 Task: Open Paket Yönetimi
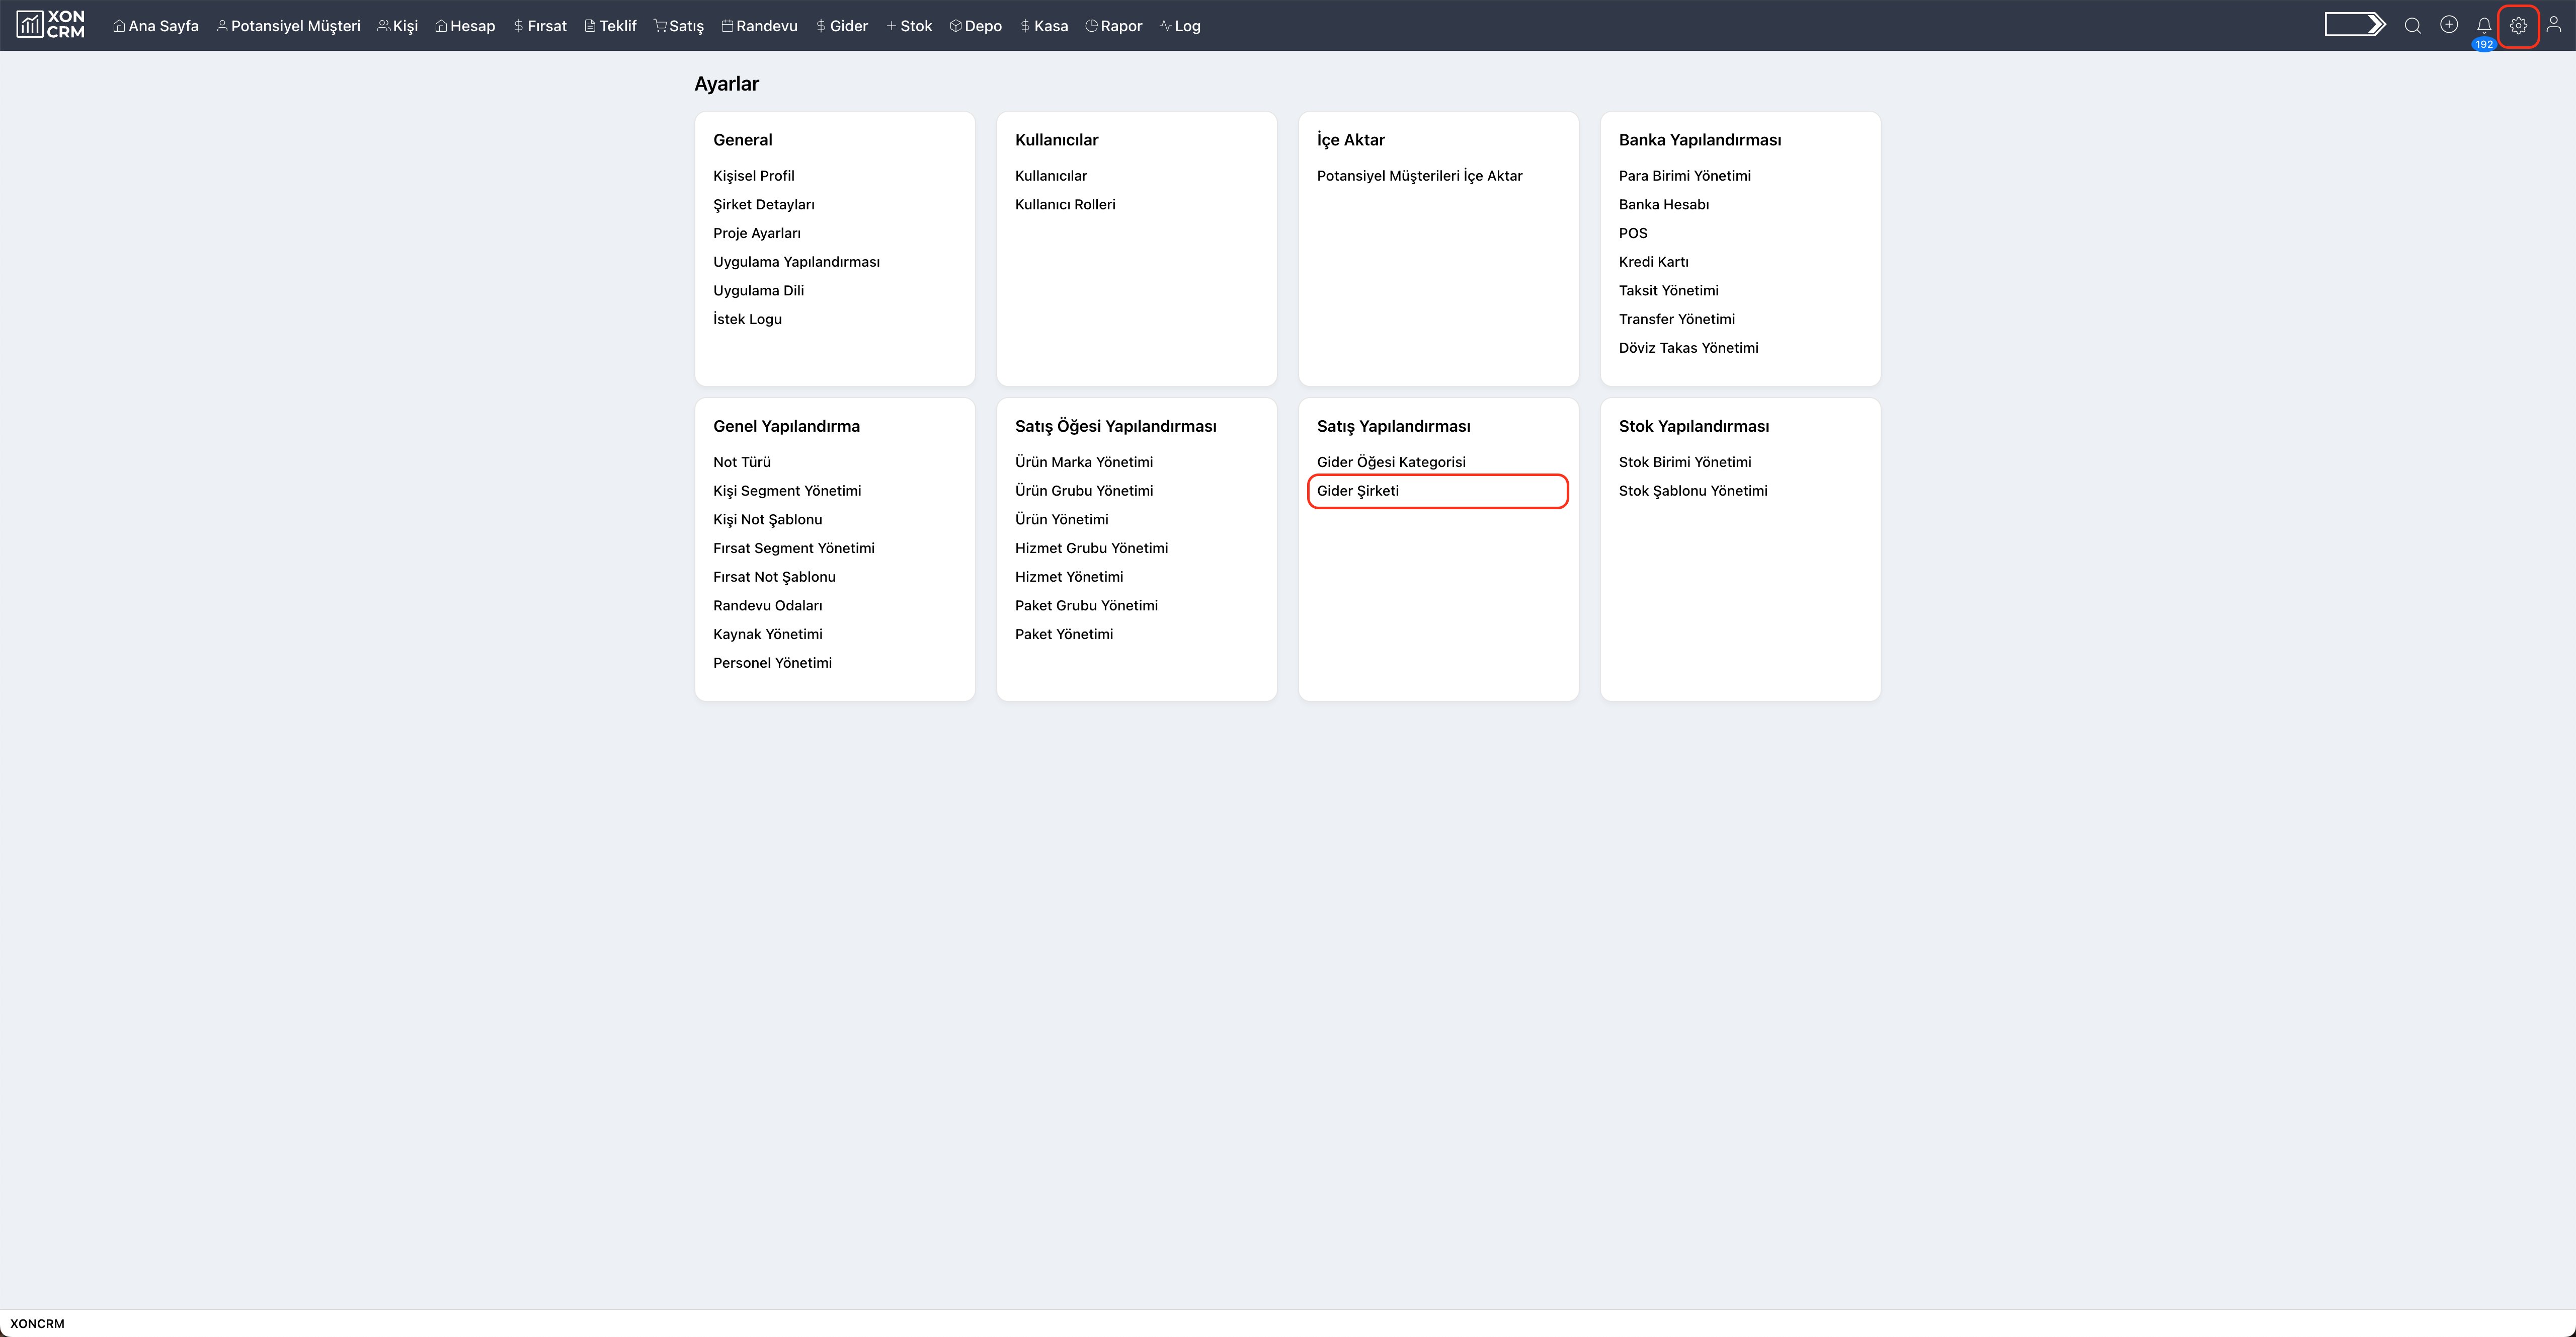pyautogui.click(x=1064, y=634)
